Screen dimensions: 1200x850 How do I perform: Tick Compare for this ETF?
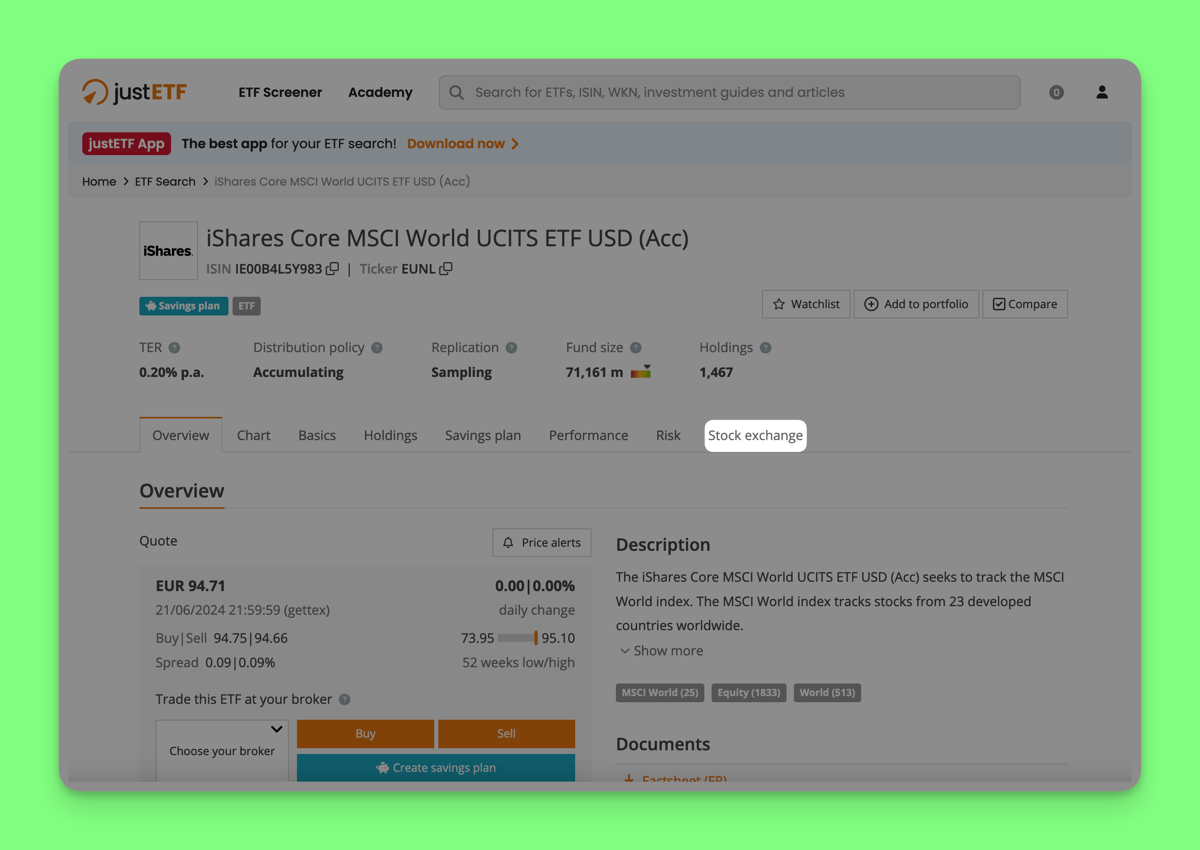point(1025,304)
